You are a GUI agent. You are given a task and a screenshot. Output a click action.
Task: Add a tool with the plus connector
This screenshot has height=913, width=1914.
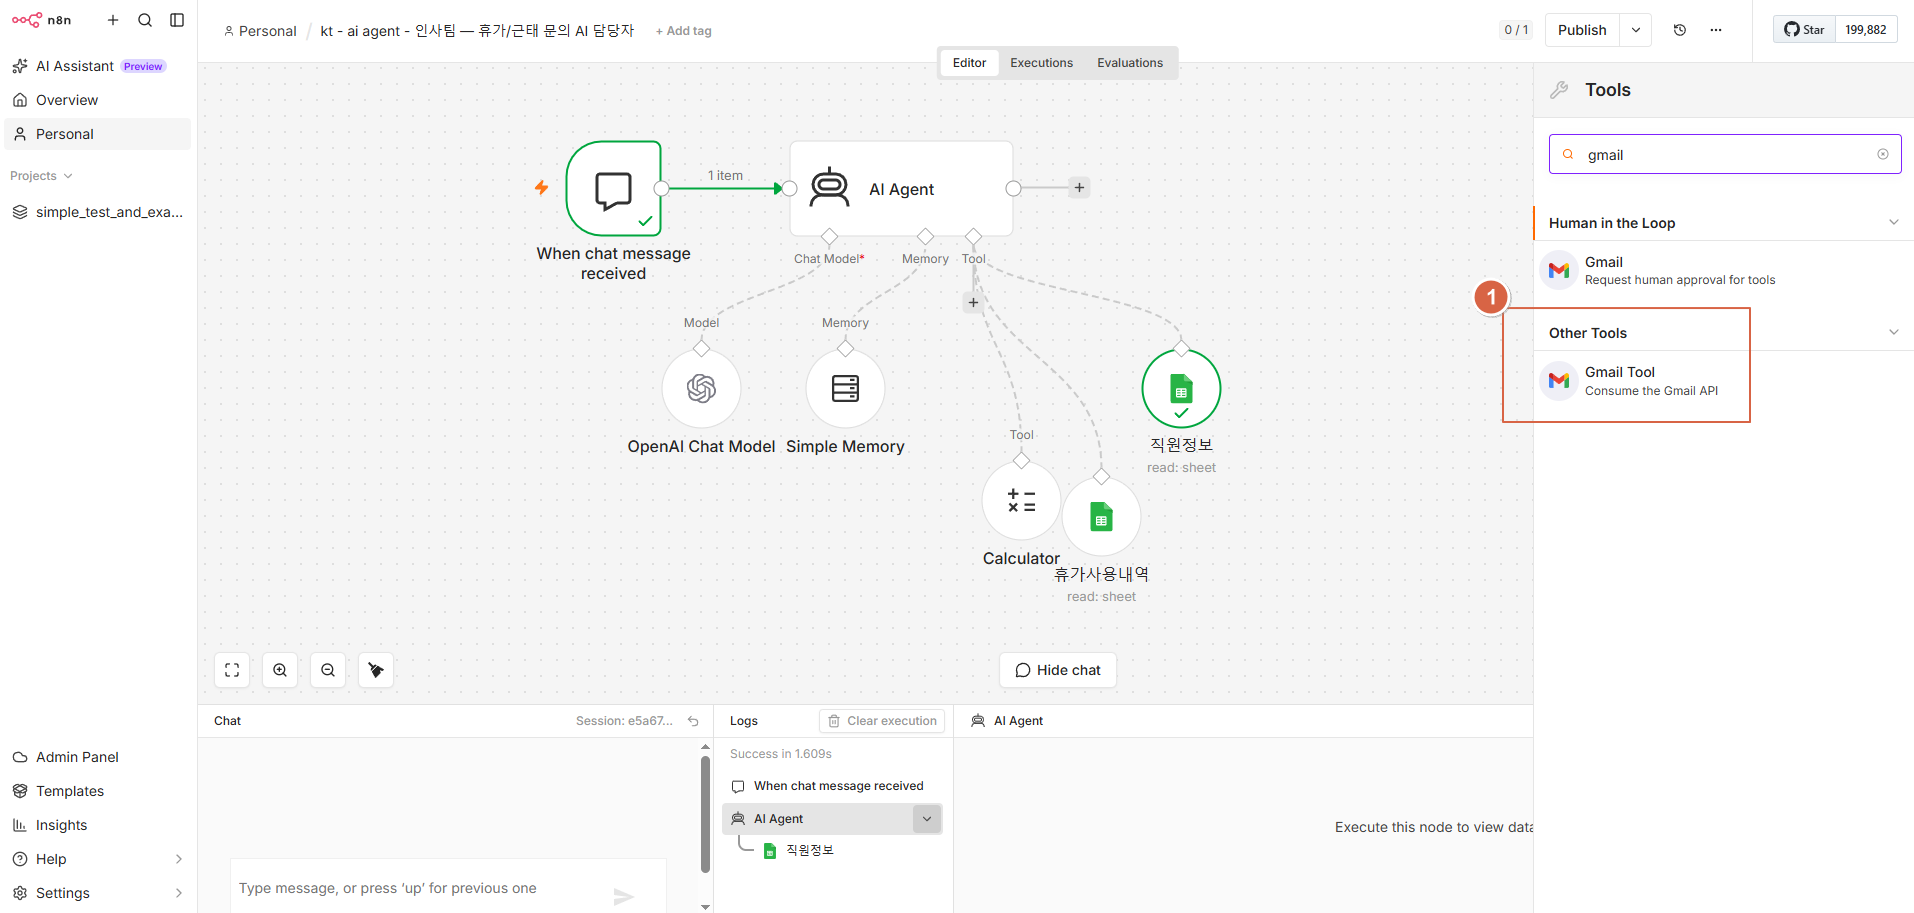pyautogui.click(x=973, y=302)
